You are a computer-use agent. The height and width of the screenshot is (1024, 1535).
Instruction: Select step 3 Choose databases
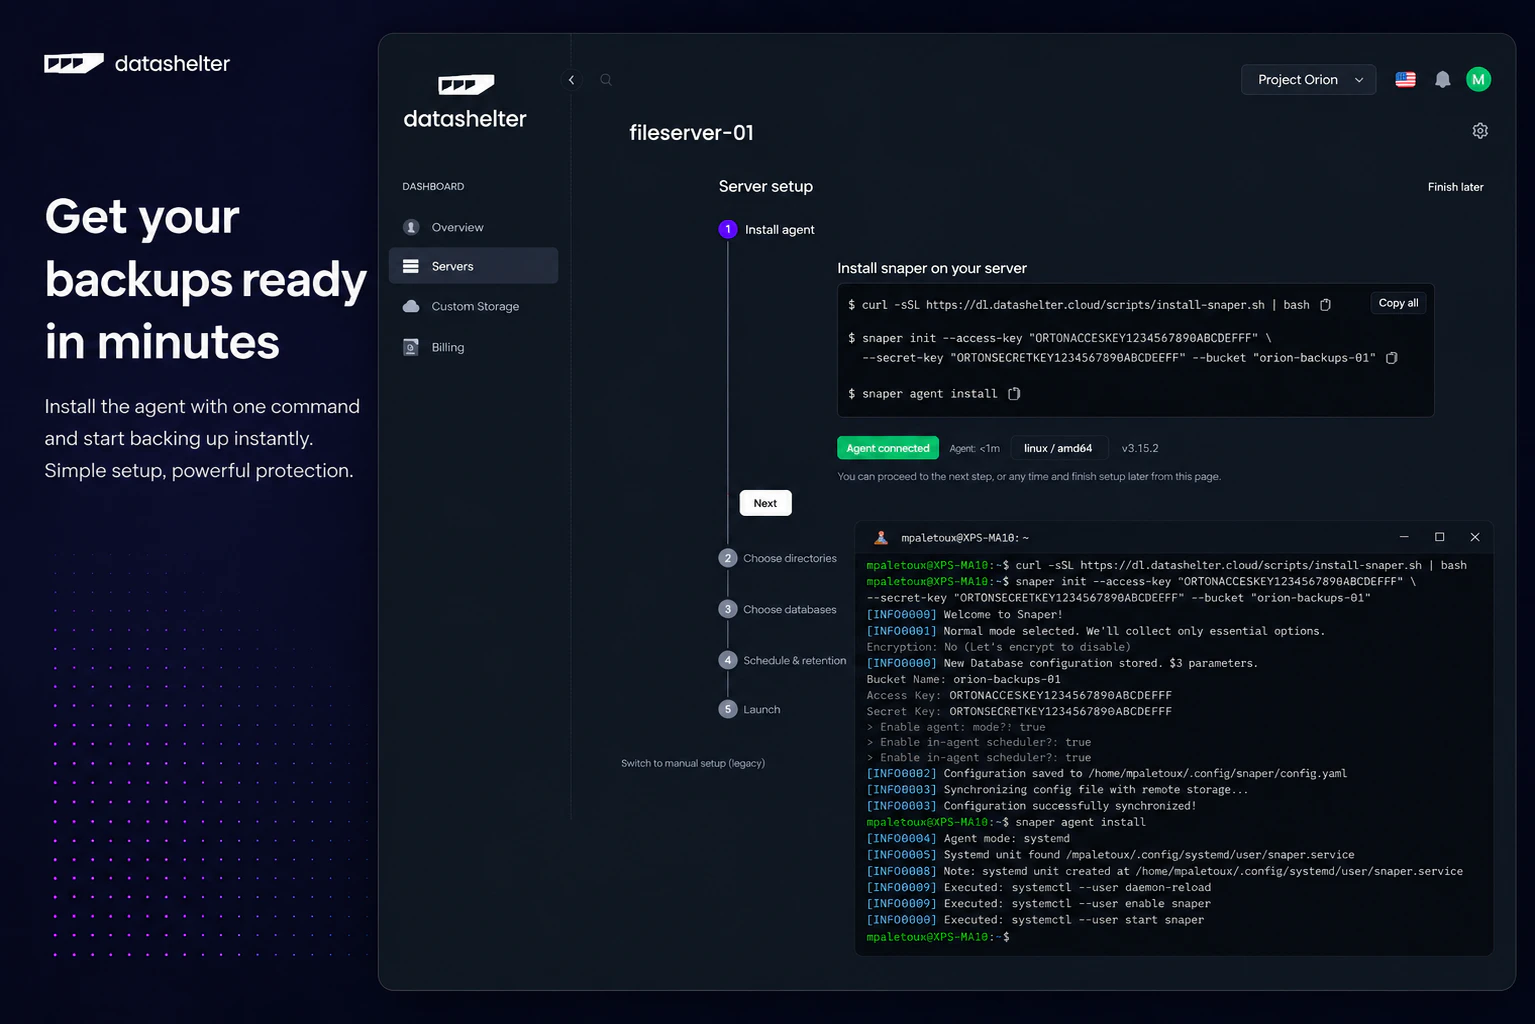click(778, 609)
